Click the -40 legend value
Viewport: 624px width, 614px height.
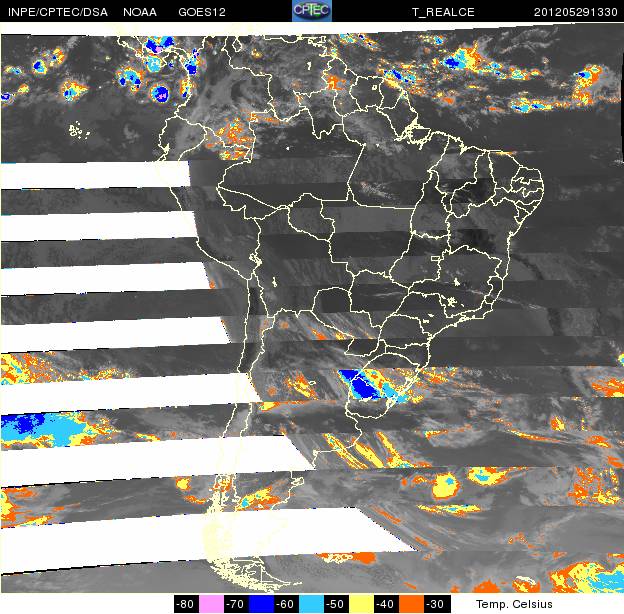click(386, 604)
